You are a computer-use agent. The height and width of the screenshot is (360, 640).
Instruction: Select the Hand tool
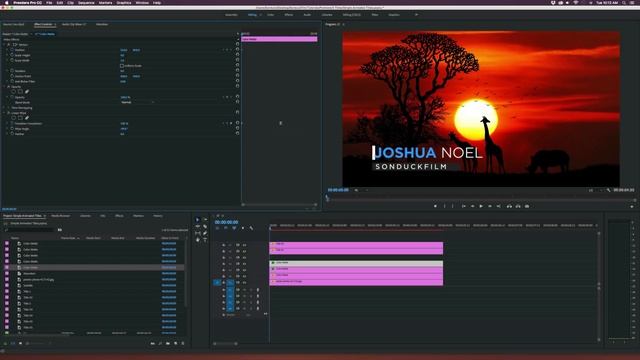[198, 240]
